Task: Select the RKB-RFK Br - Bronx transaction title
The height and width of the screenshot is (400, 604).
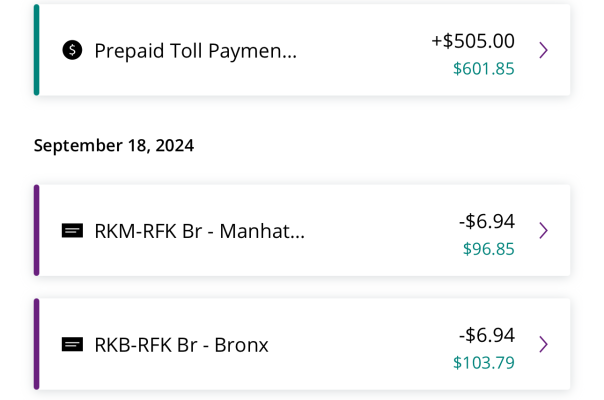Action: 181,345
